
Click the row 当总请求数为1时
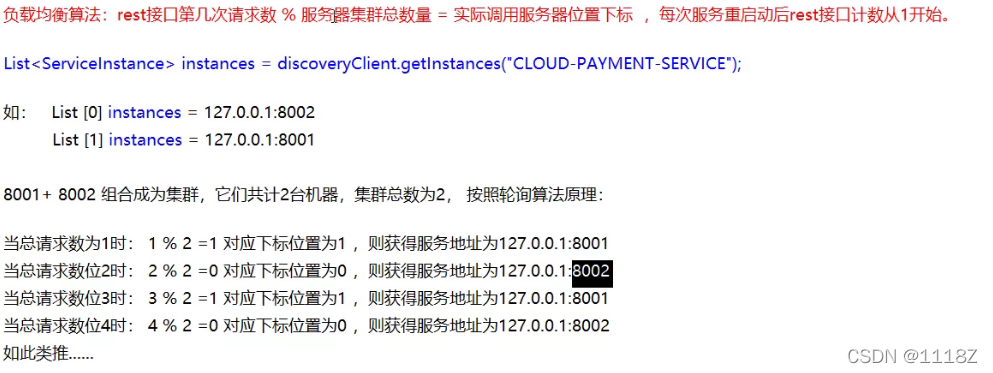pyautogui.click(x=307, y=243)
